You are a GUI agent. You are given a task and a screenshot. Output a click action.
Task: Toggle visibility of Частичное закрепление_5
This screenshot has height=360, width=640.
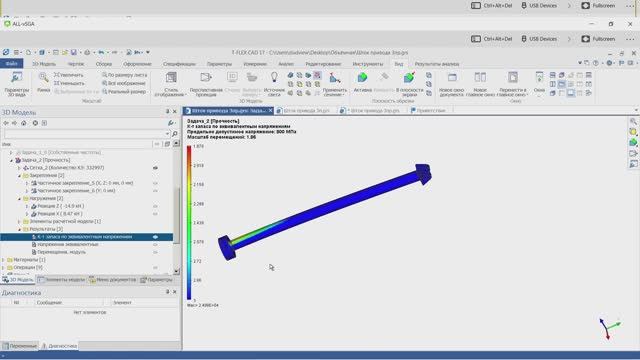(156, 183)
